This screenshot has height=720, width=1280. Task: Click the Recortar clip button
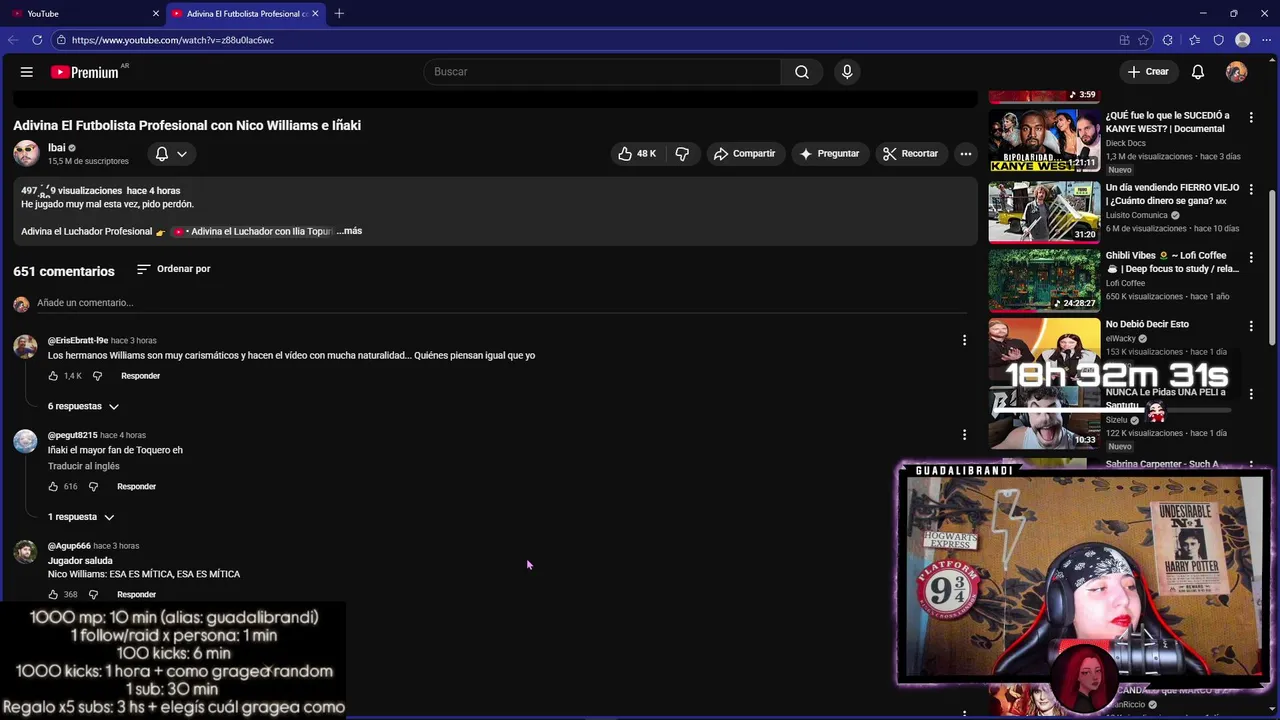point(910,154)
